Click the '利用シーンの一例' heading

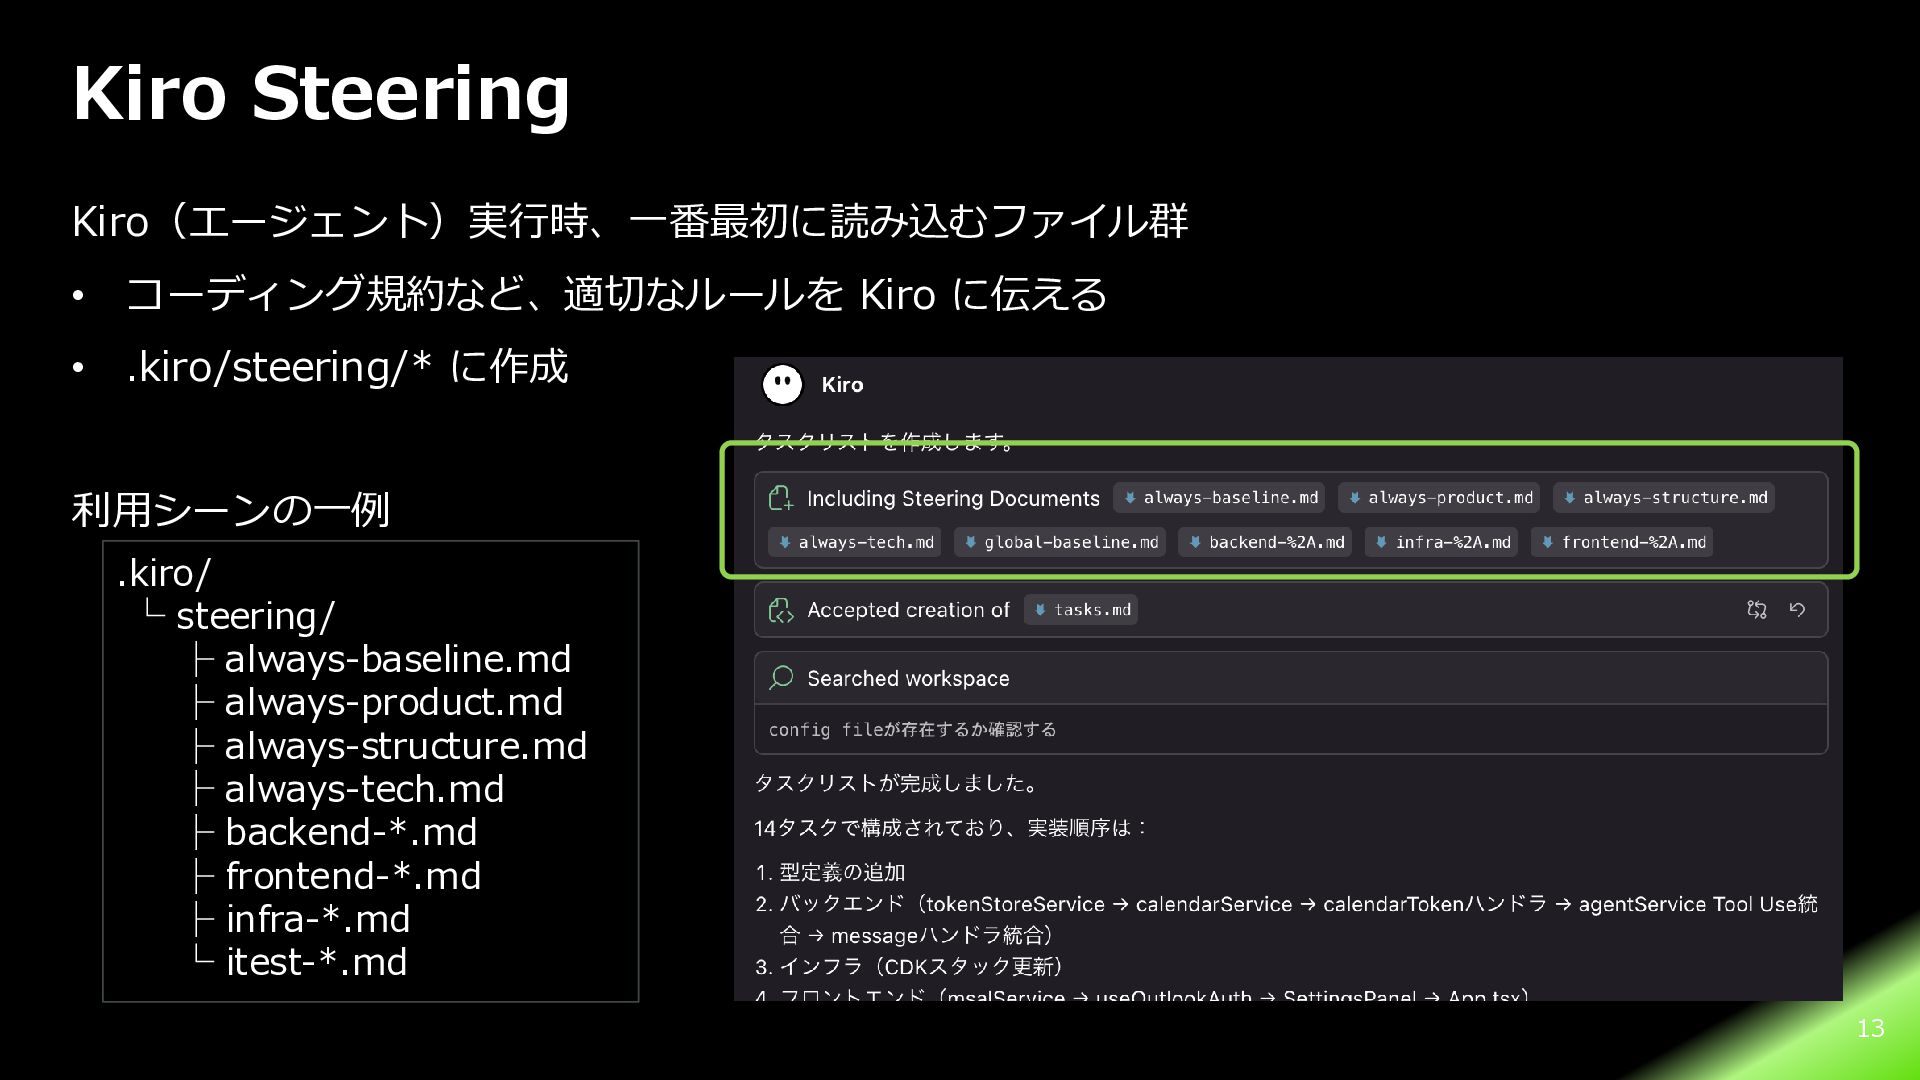(x=231, y=510)
